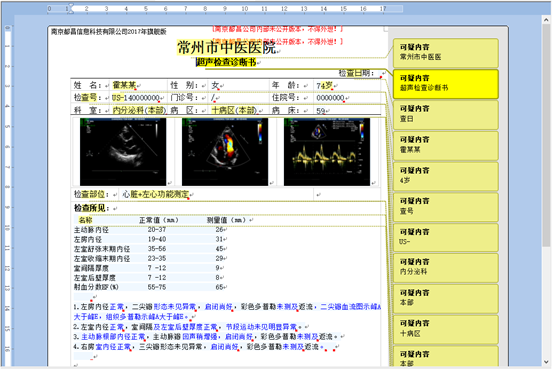
Task: Click the 门诊号 label
Action: tap(184, 98)
